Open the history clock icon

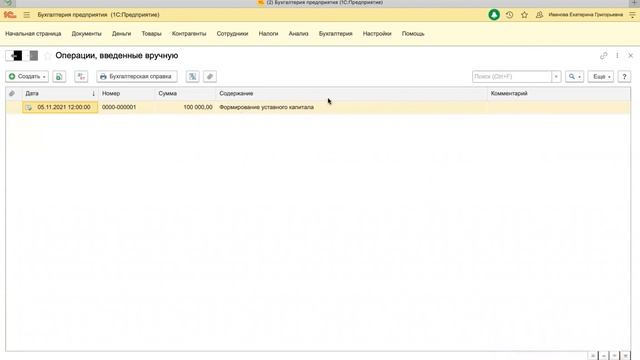(509, 15)
